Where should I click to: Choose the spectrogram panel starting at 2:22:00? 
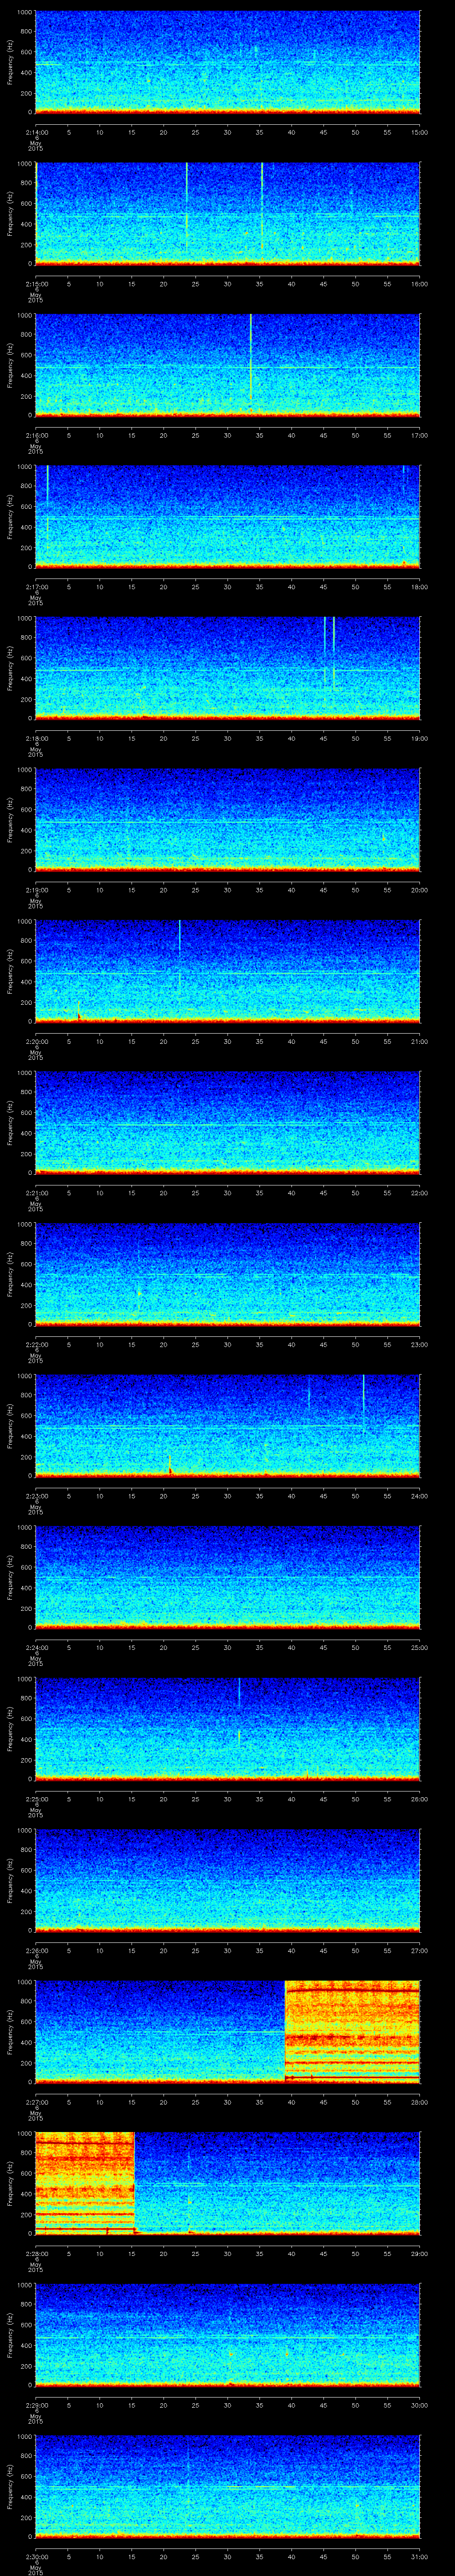(227, 1274)
